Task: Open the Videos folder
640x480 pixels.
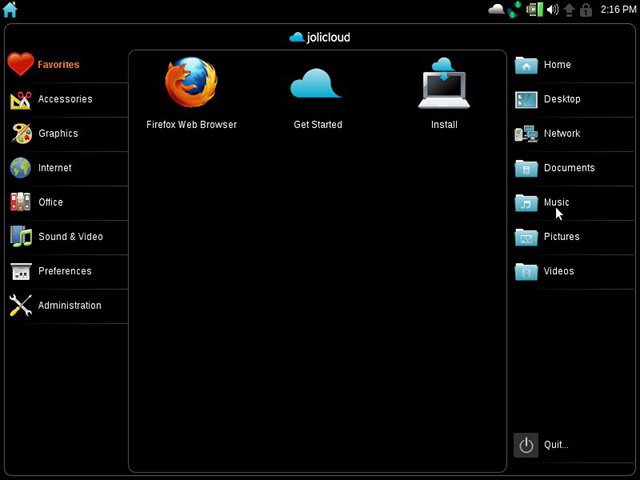Action: click(x=573, y=271)
